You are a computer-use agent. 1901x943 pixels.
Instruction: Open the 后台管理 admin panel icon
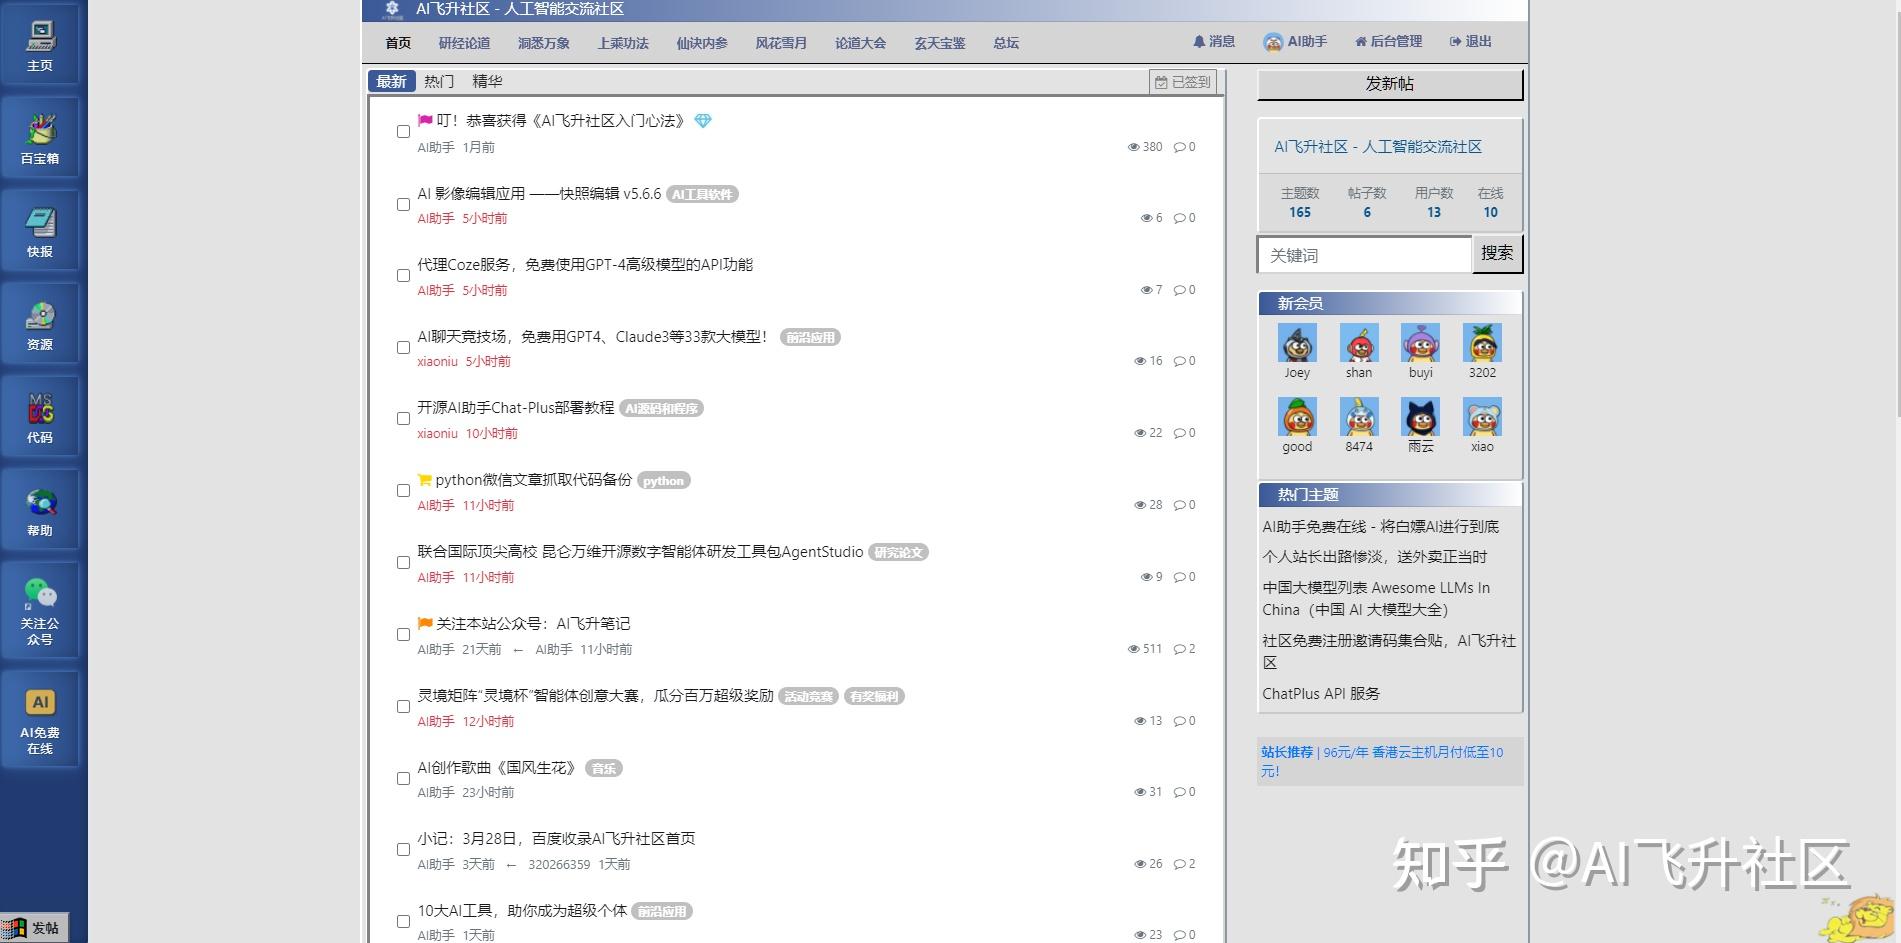(1388, 41)
